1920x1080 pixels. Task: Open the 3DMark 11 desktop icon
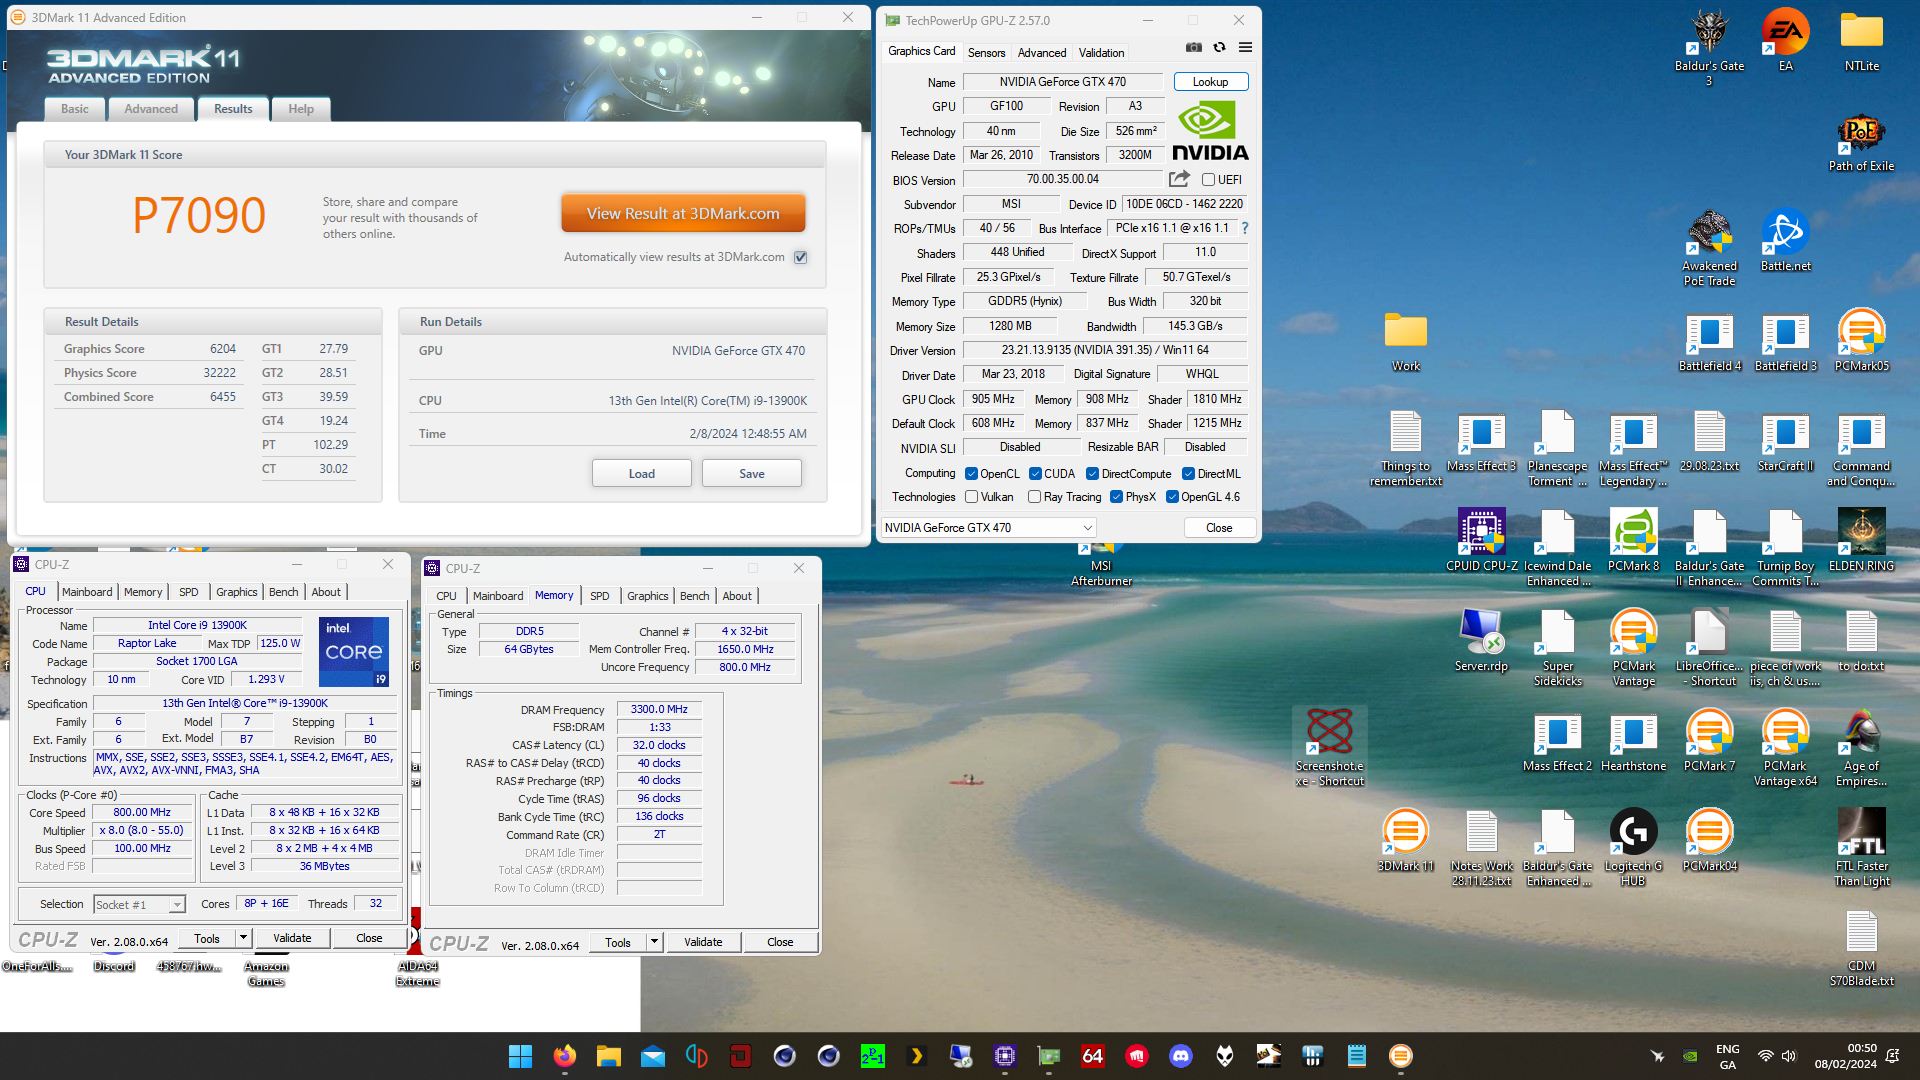[1405, 840]
